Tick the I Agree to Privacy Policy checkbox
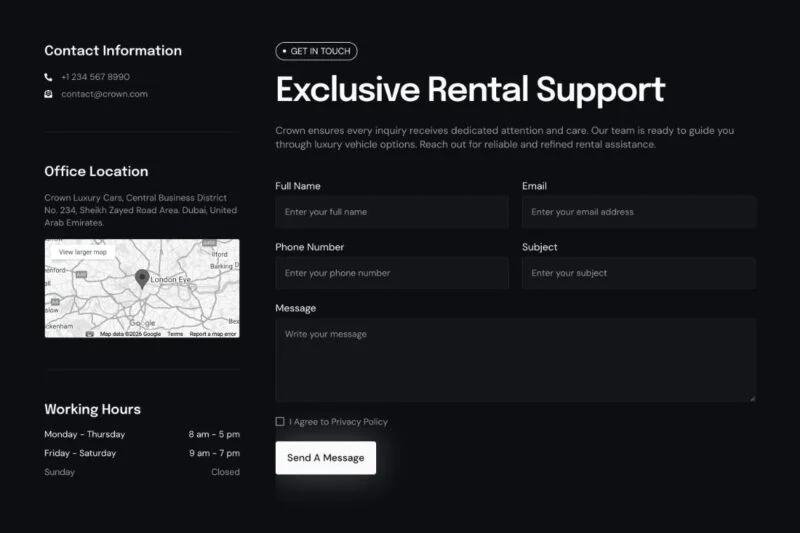The image size is (800, 533). coord(280,422)
